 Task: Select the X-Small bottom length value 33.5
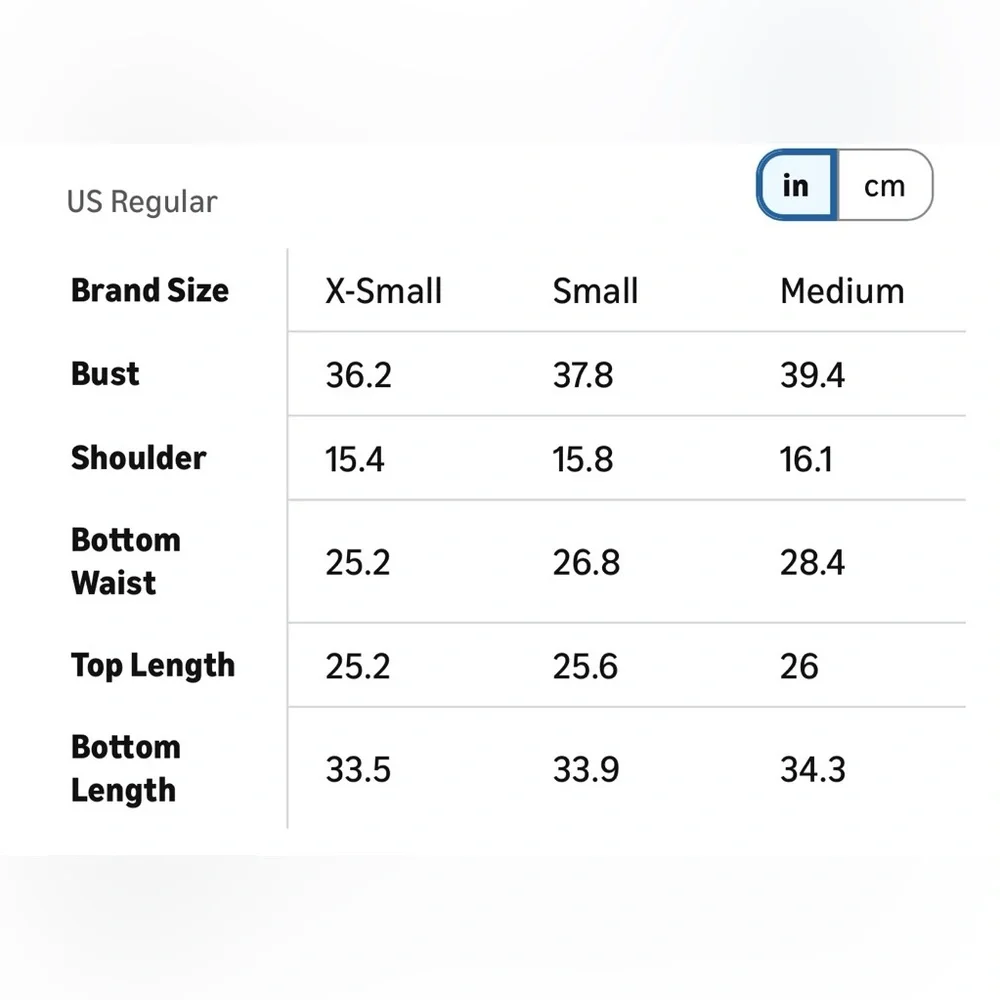pyautogui.click(x=358, y=770)
